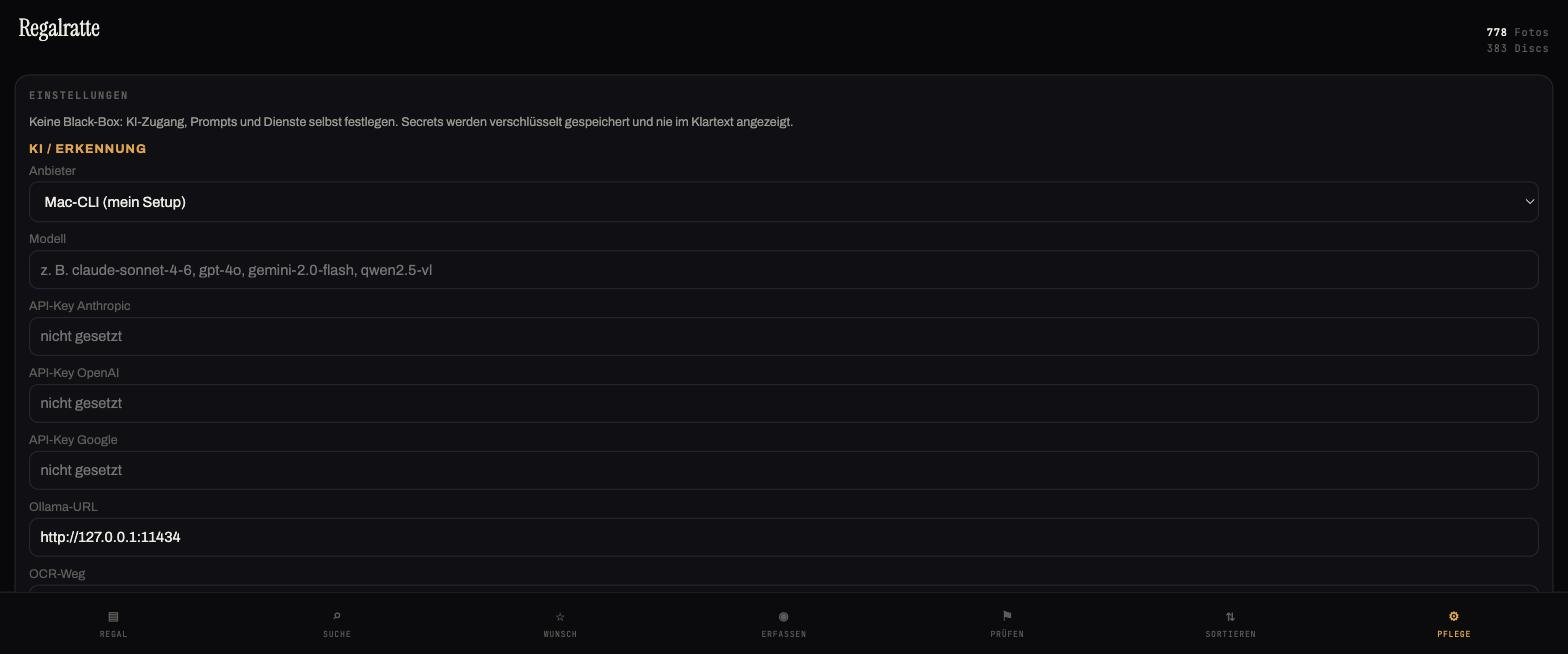Image resolution: width=1568 pixels, height=654 pixels.
Task: Focus the API-Key Anthropic field
Action: click(783, 337)
